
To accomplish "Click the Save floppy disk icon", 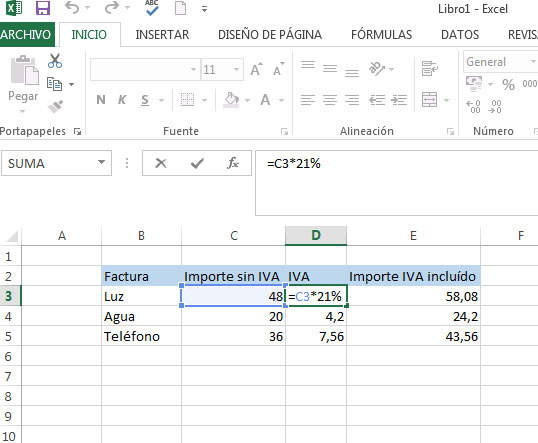I will (x=43, y=8).
